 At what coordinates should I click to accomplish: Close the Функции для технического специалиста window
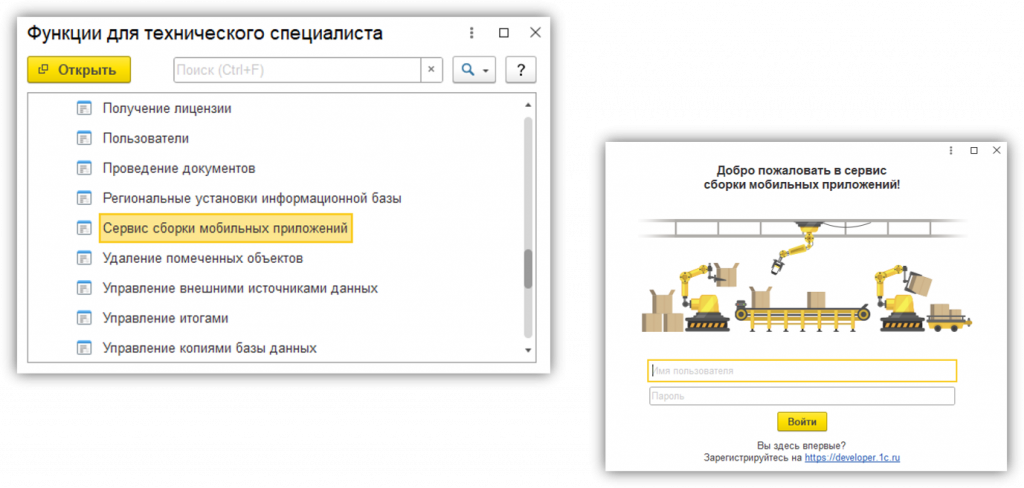535,33
